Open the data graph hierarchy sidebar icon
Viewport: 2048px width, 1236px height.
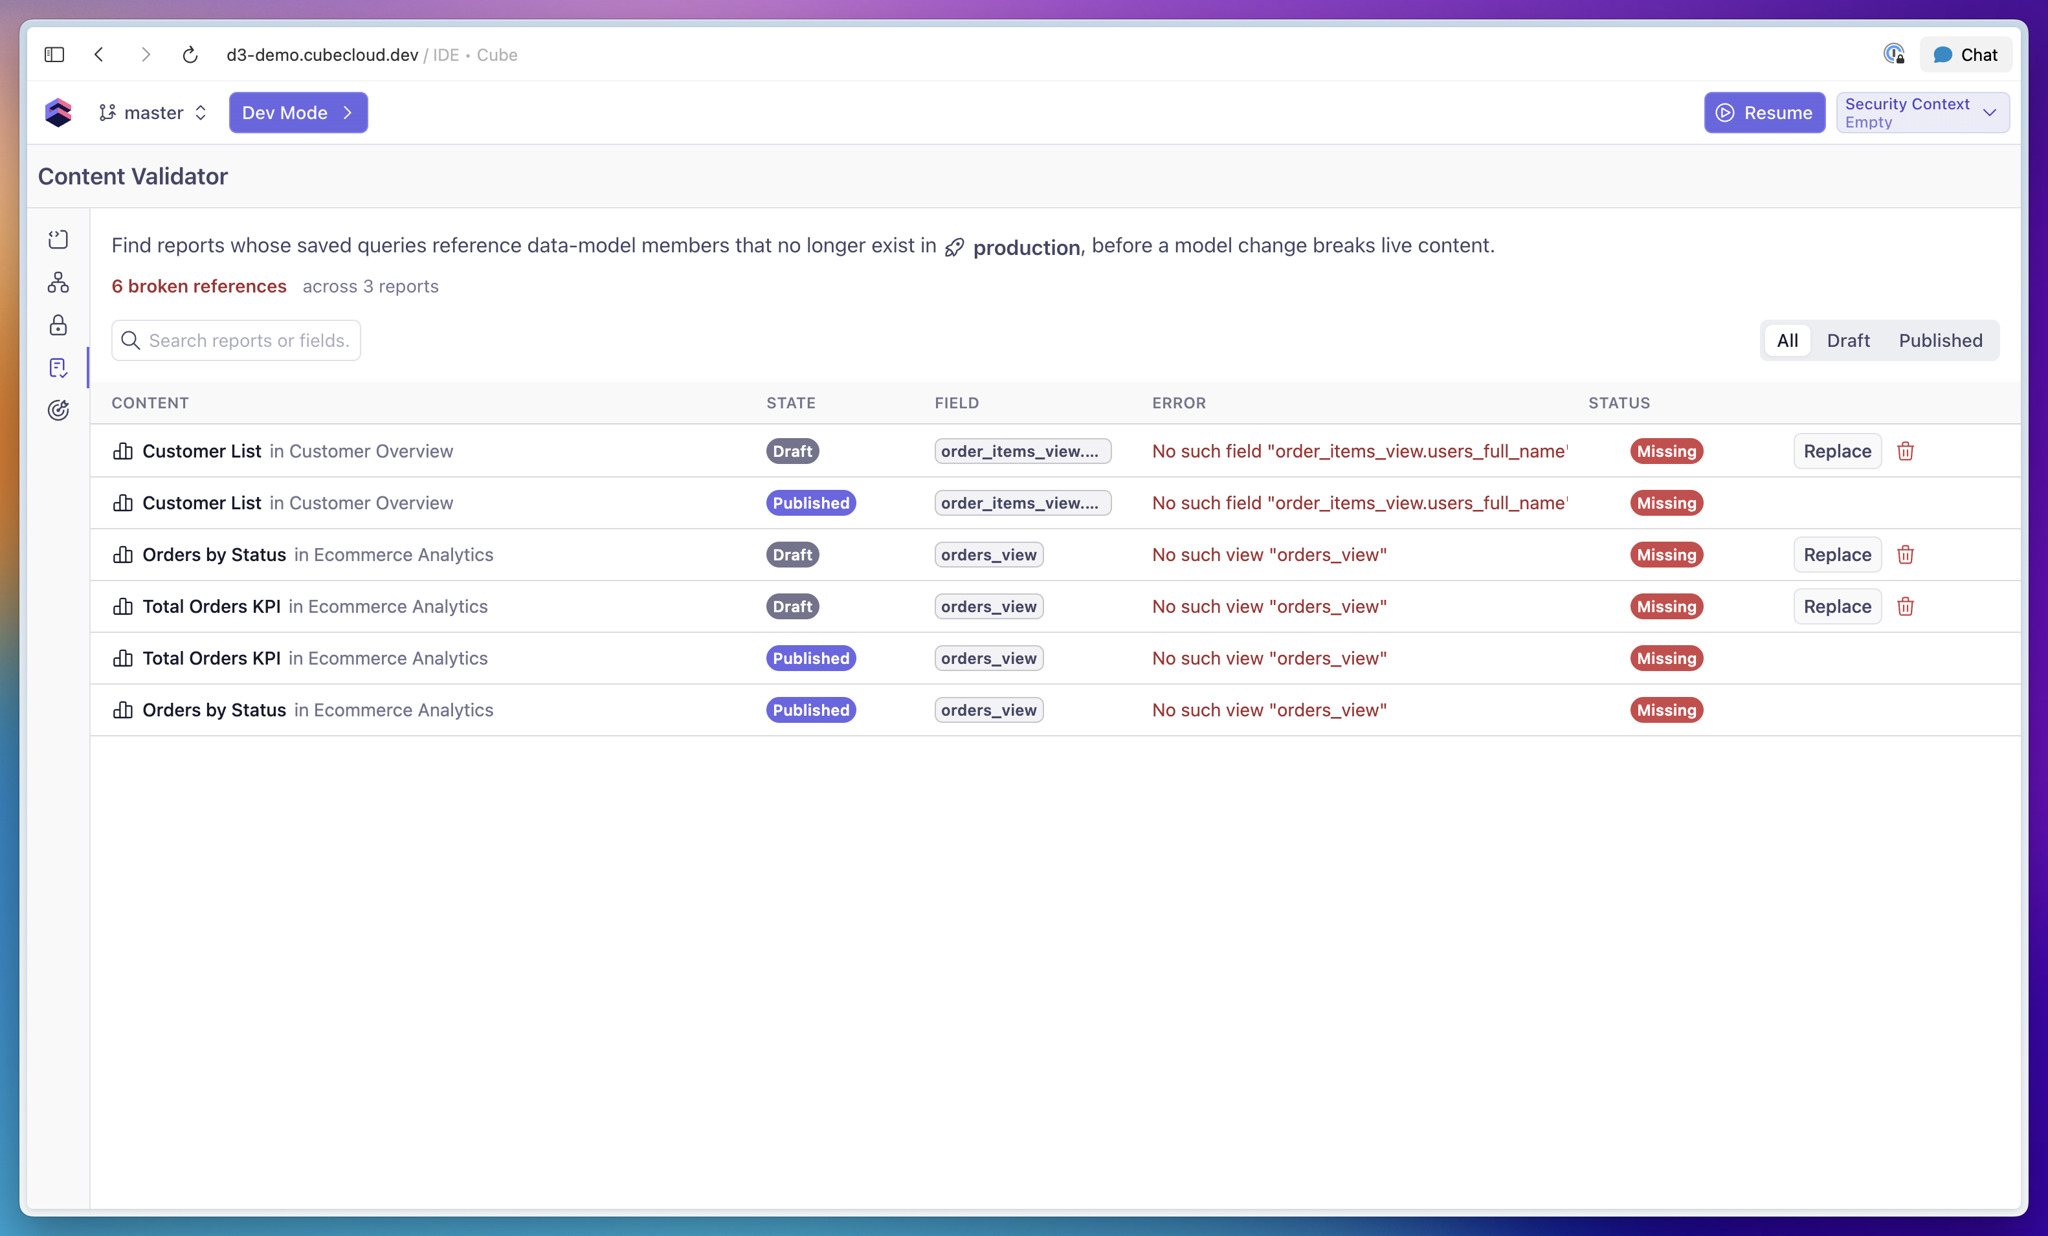click(x=58, y=283)
